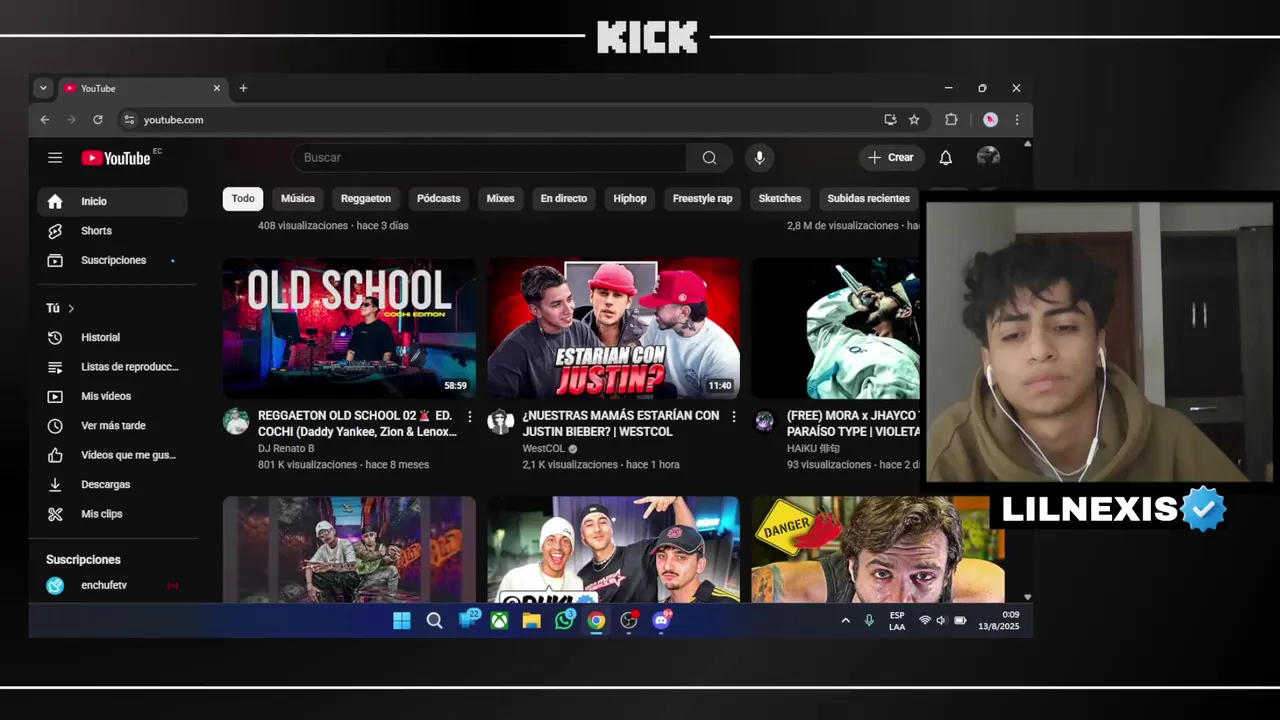This screenshot has width=1280, height=720.
Task: Open Windows Start menu
Action: coord(402,621)
